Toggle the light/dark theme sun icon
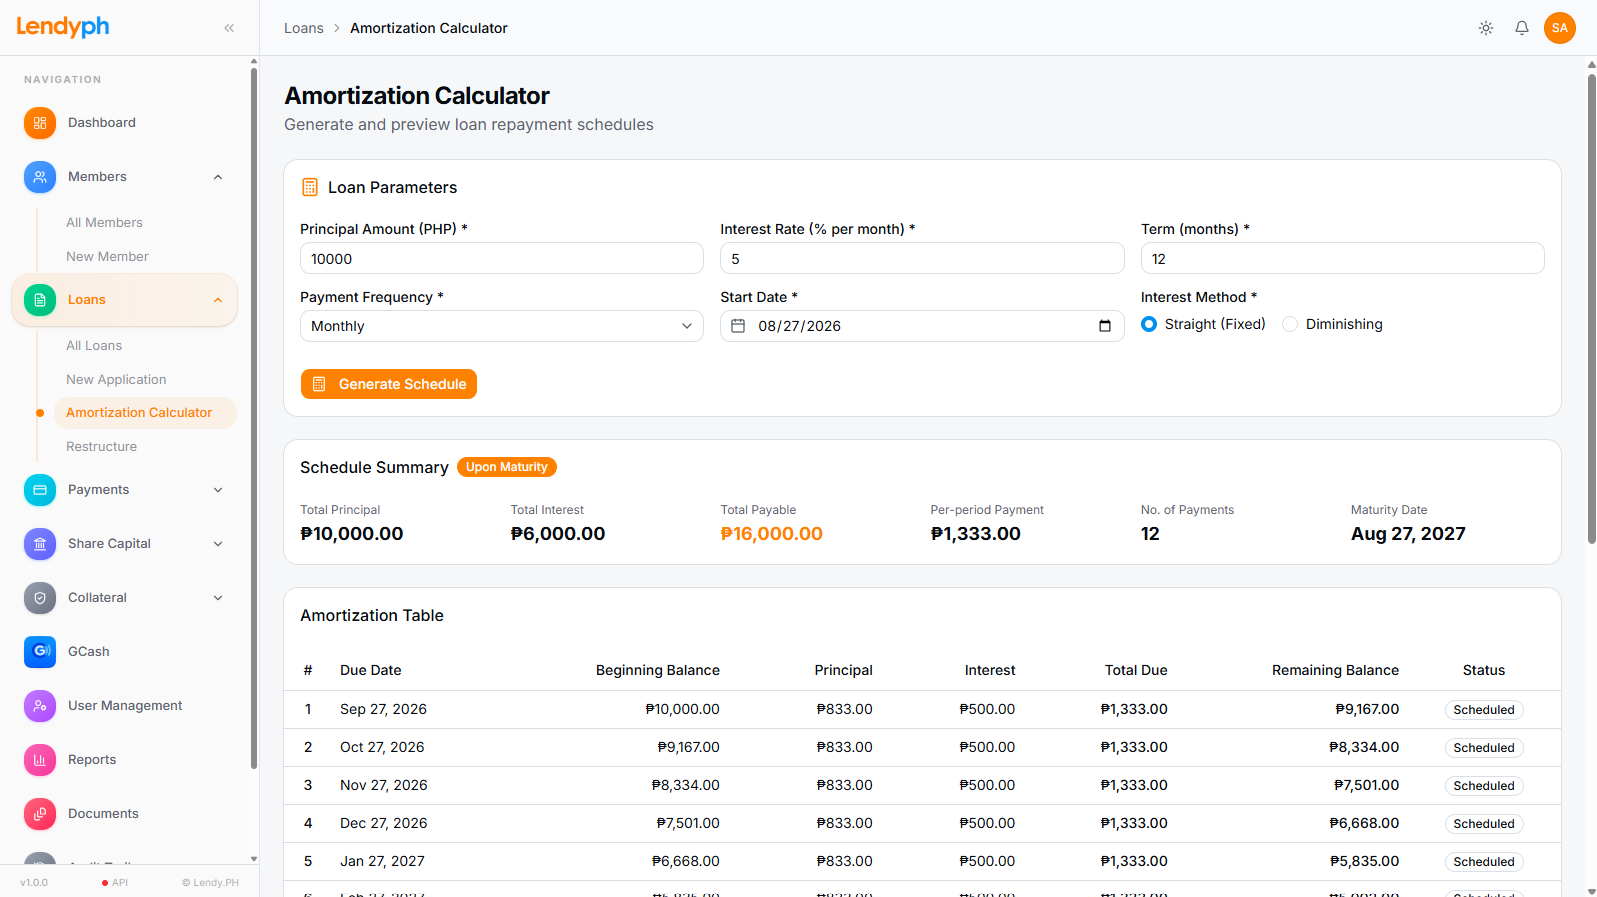This screenshot has height=897, width=1597. [1486, 28]
